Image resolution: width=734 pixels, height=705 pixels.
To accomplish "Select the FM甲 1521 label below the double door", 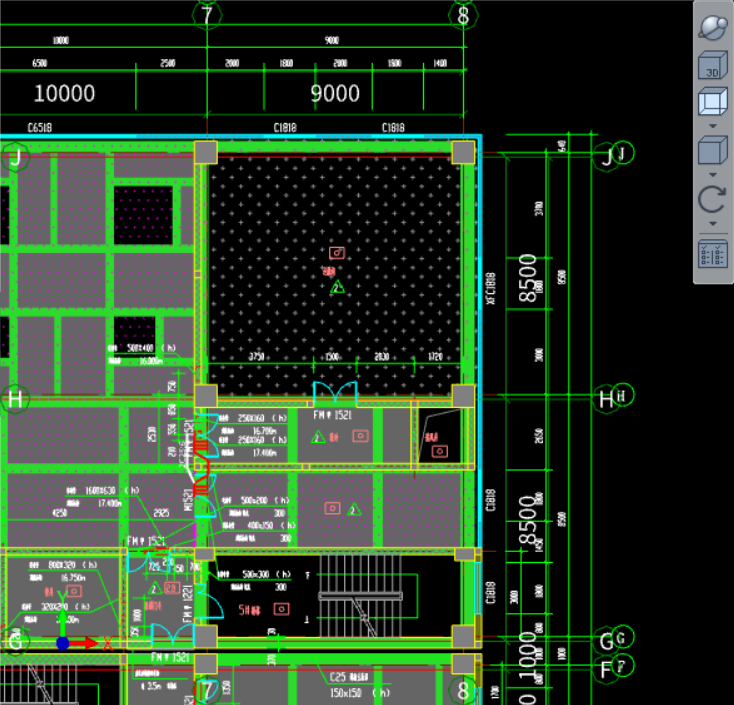I will point(332,415).
